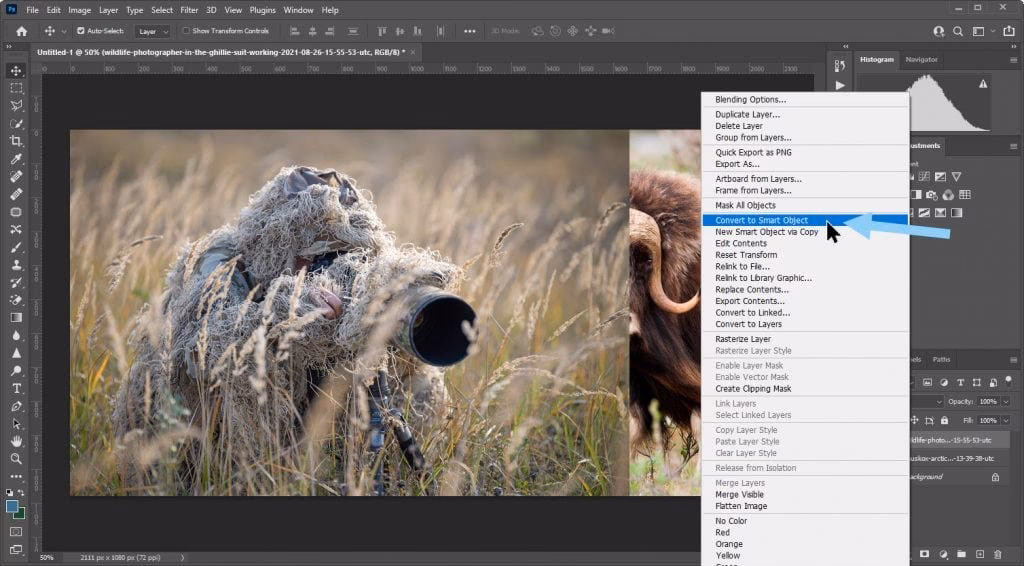This screenshot has height=566, width=1024.
Task: Choose Convert to Smart Object
Action: click(x=761, y=220)
